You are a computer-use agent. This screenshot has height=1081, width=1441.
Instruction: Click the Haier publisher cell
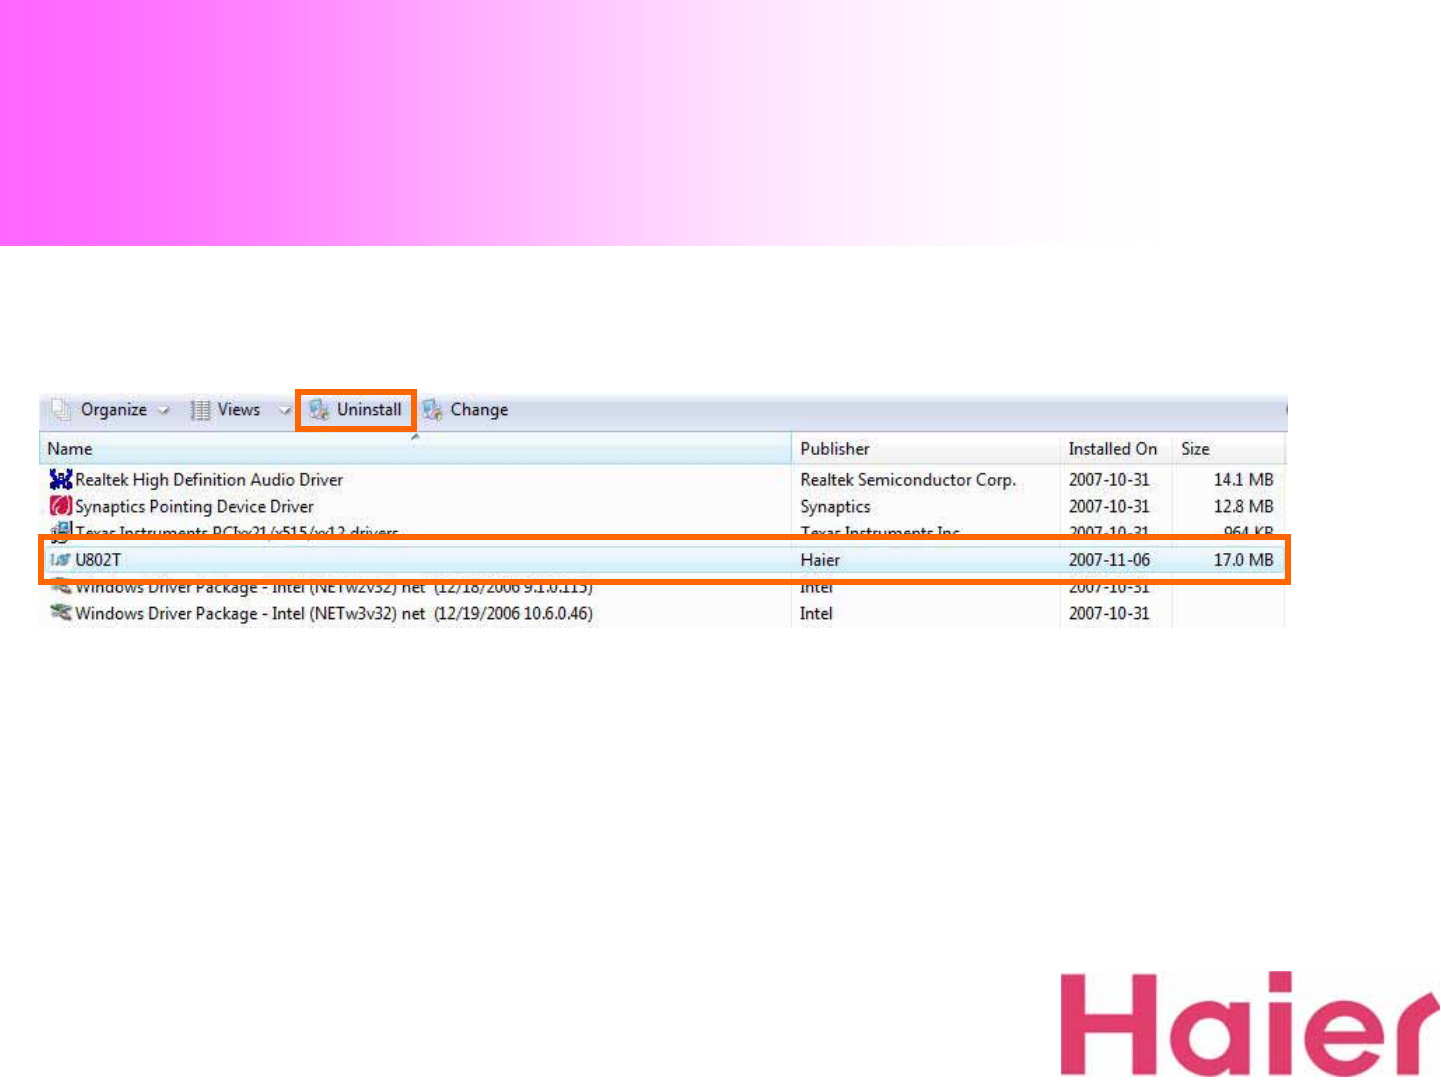(x=820, y=560)
